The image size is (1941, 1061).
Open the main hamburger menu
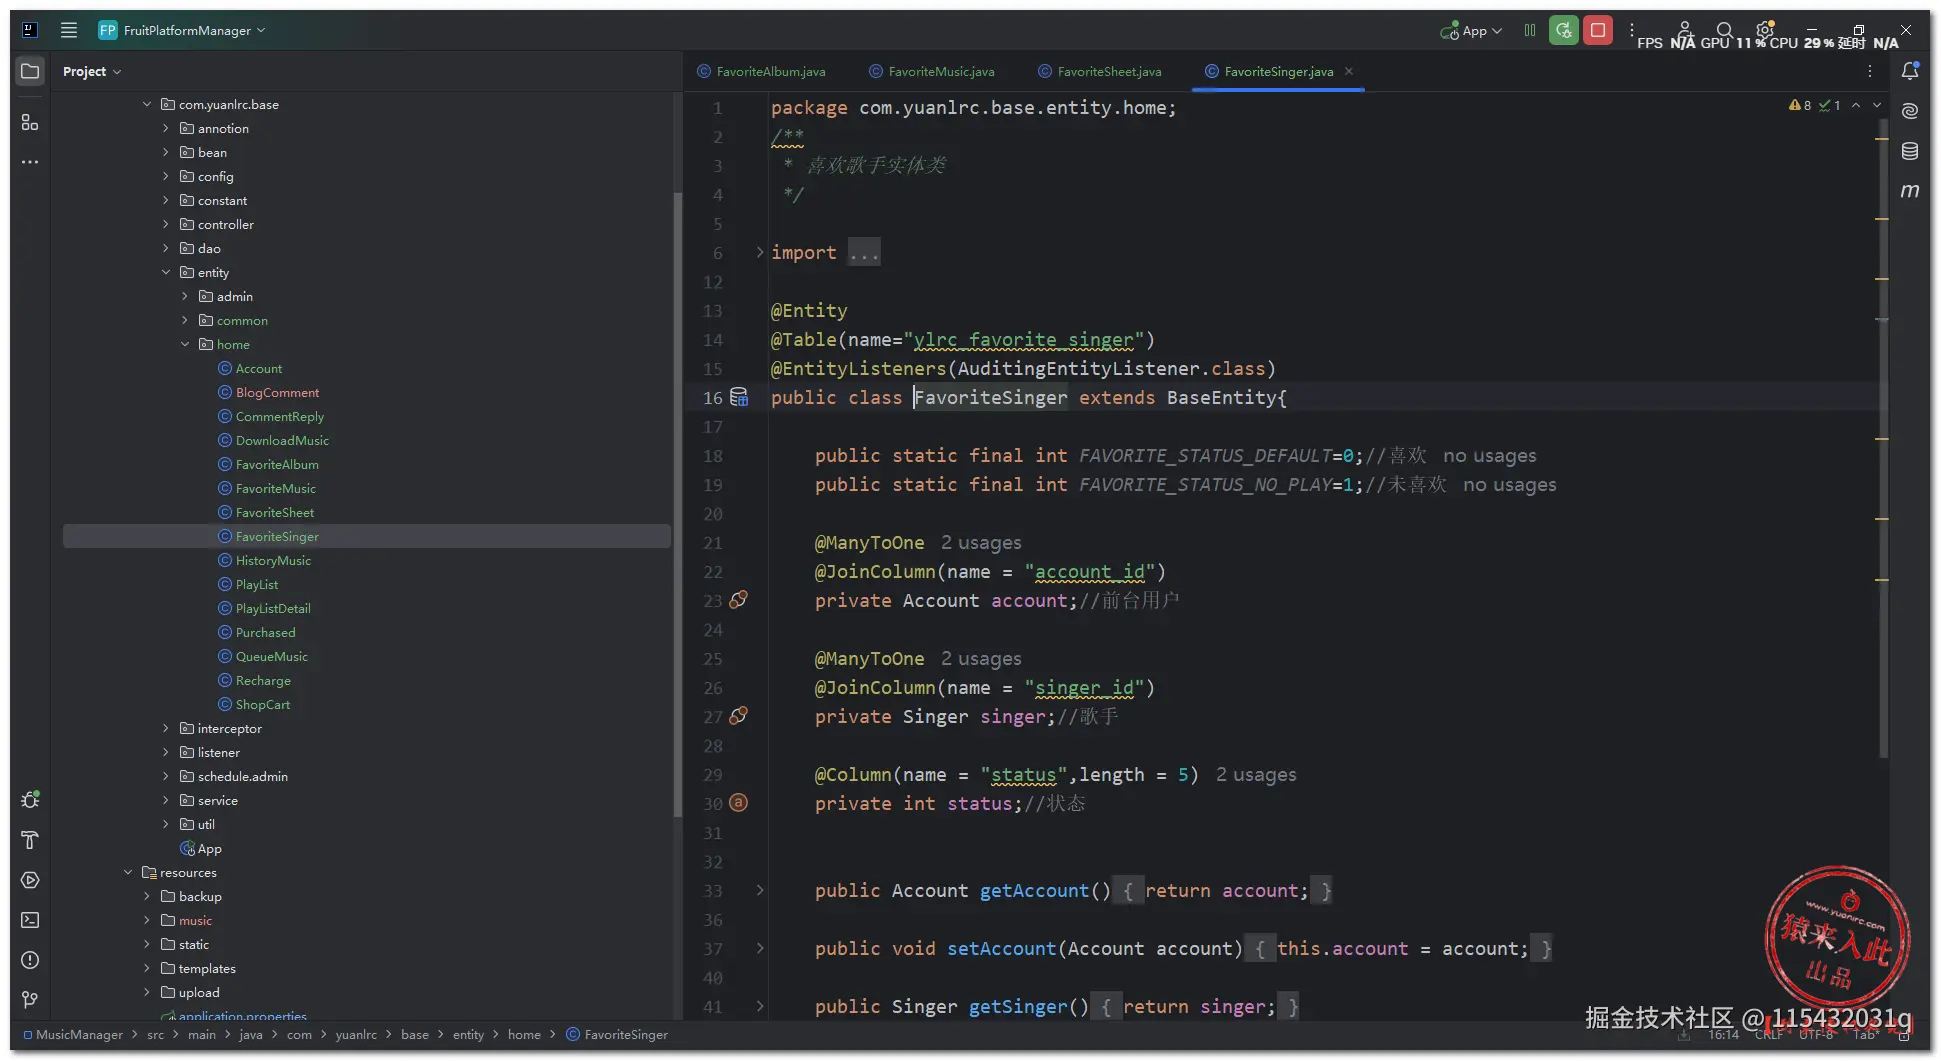(69, 30)
